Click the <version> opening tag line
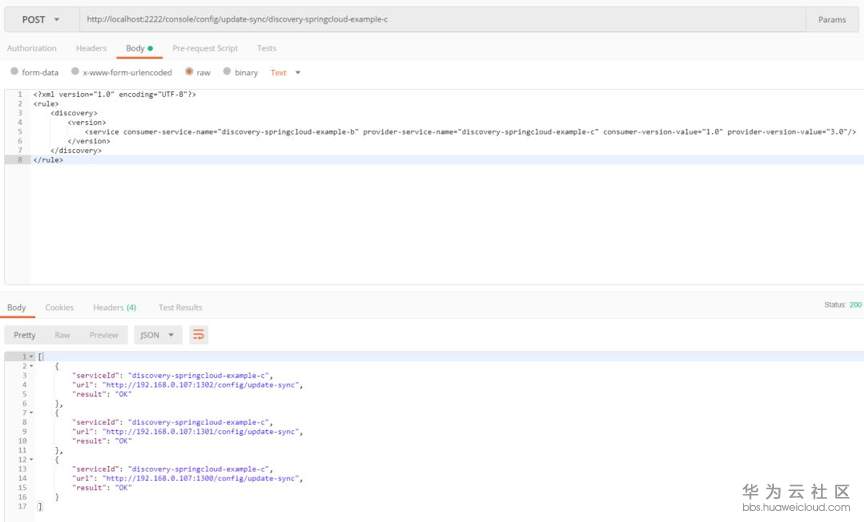This screenshot has width=864, height=522. pos(87,122)
